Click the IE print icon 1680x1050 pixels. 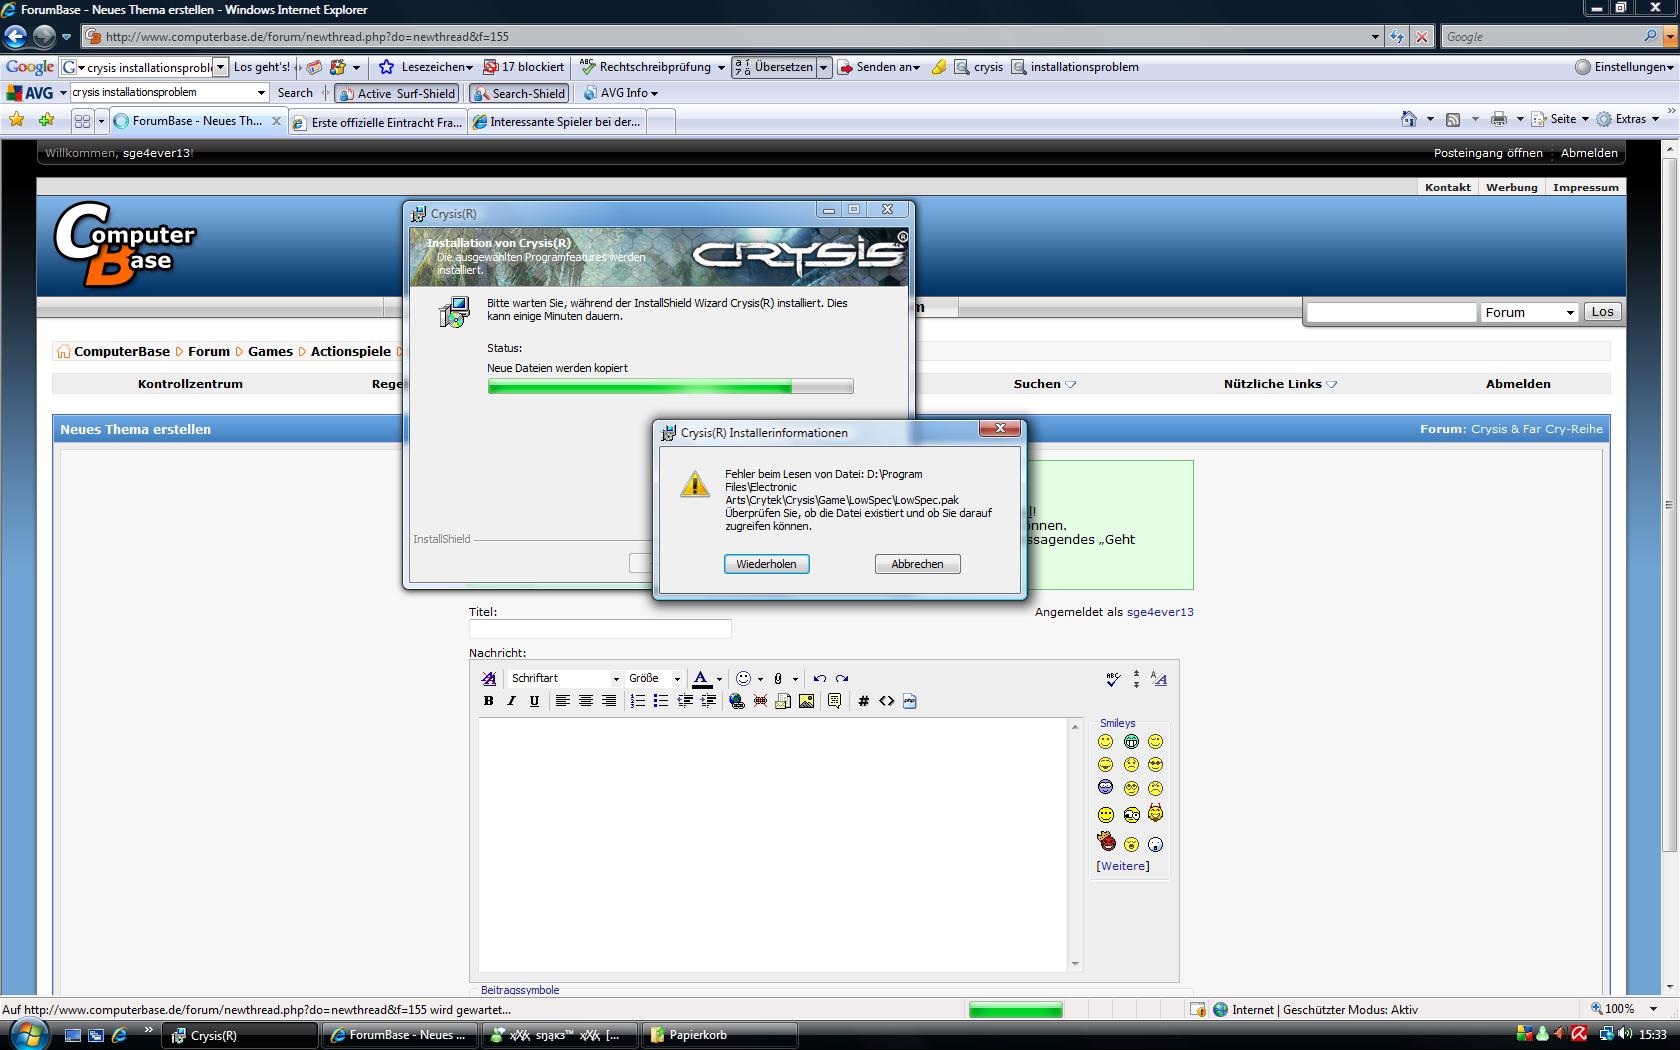1498,119
